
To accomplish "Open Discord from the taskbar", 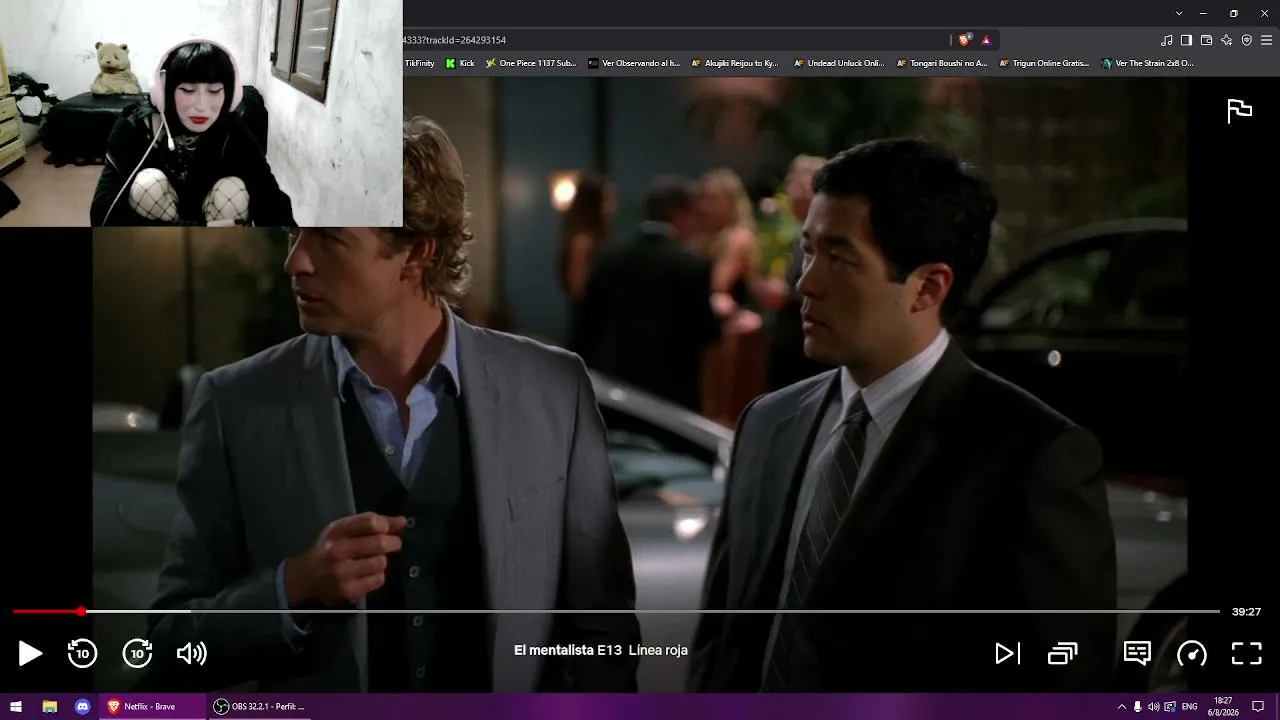I will pos(82,706).
